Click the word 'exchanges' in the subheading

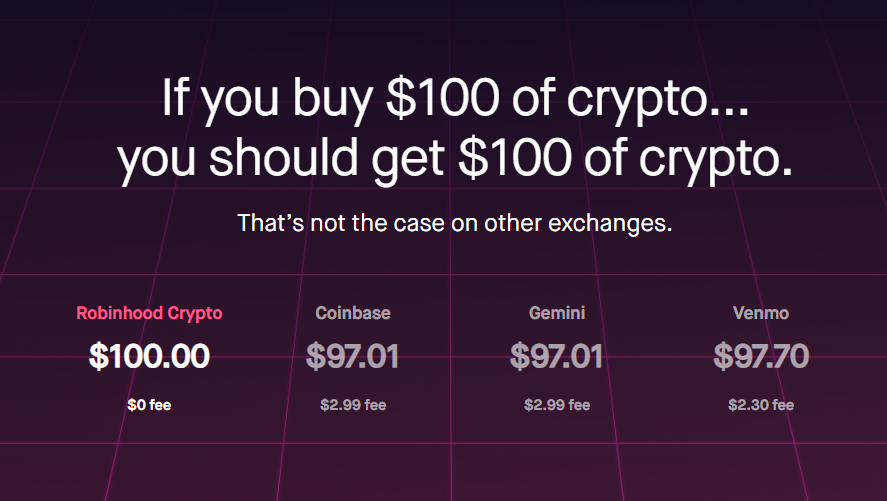pyautogui.click(x=610, y=223)
